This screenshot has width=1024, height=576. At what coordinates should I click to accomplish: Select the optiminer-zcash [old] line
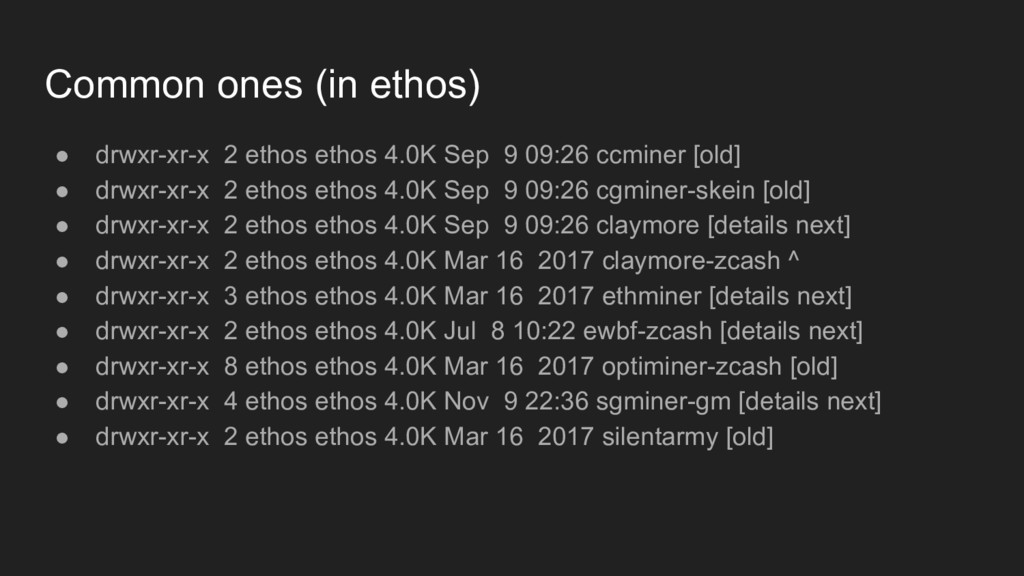click(x=466, y=366)
